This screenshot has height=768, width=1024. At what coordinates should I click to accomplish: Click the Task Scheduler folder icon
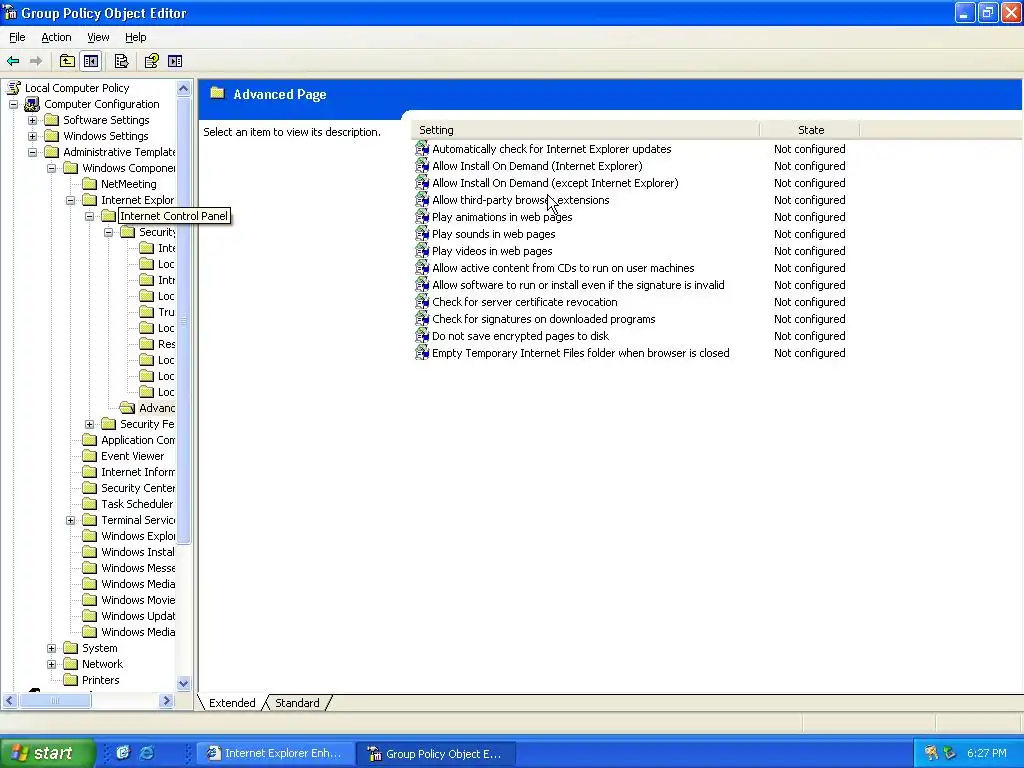tap(89, 504)
